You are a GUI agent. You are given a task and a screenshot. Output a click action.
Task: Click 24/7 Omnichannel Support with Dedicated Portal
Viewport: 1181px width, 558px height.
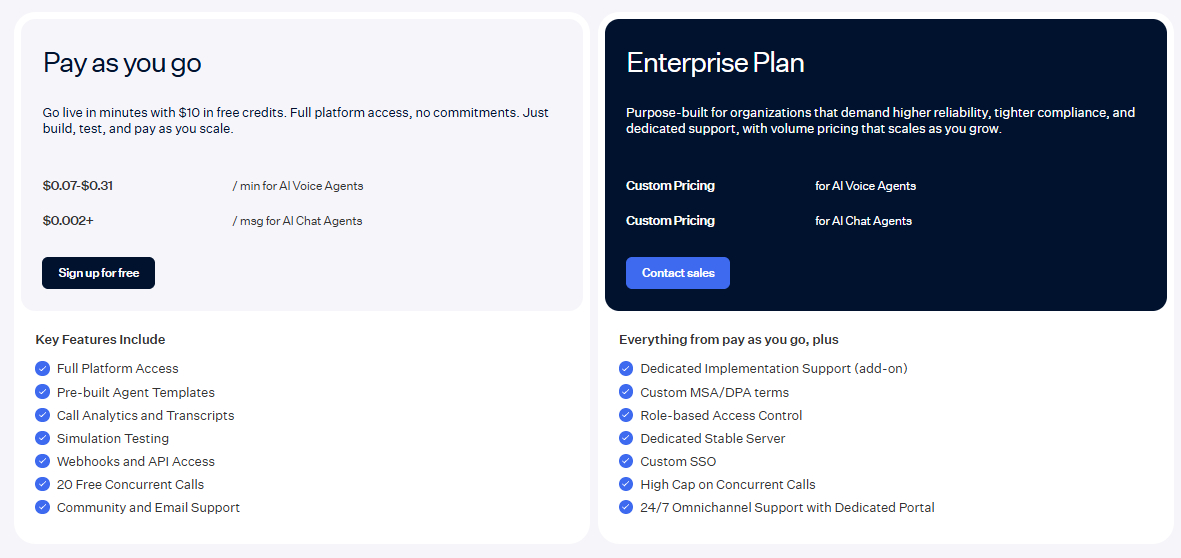787,508
